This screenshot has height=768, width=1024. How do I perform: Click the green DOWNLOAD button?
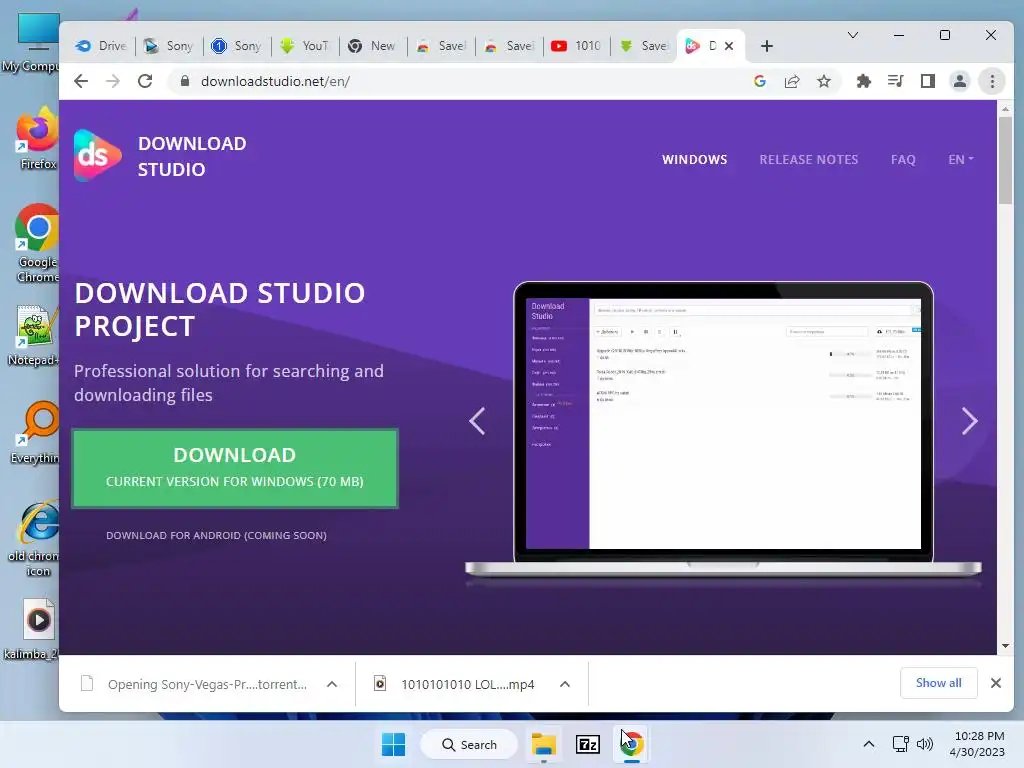pos(235,468)
